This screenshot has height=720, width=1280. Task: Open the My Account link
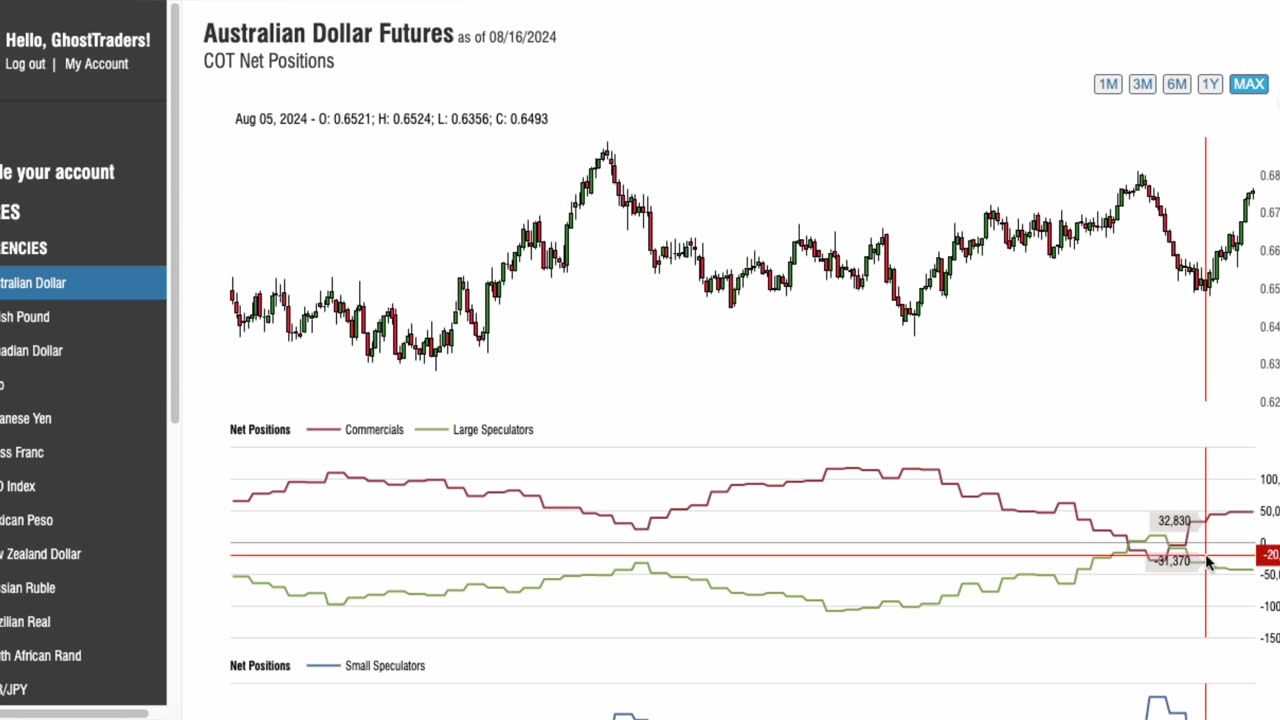[x=96, y=64]
